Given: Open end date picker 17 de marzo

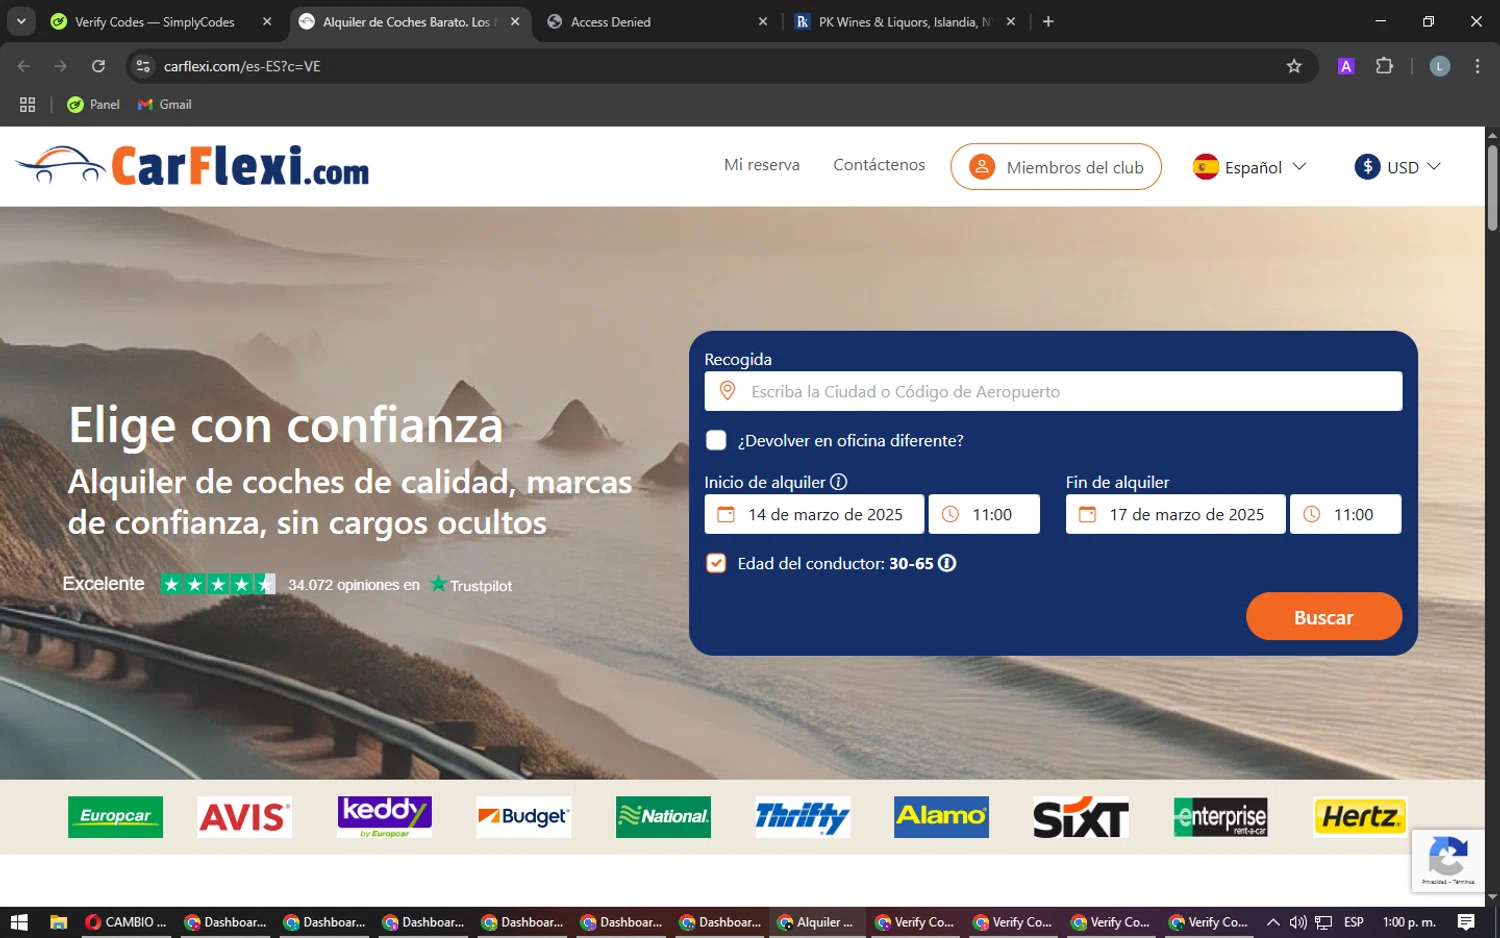Looking at the screenshot, I should [1175, 514].
